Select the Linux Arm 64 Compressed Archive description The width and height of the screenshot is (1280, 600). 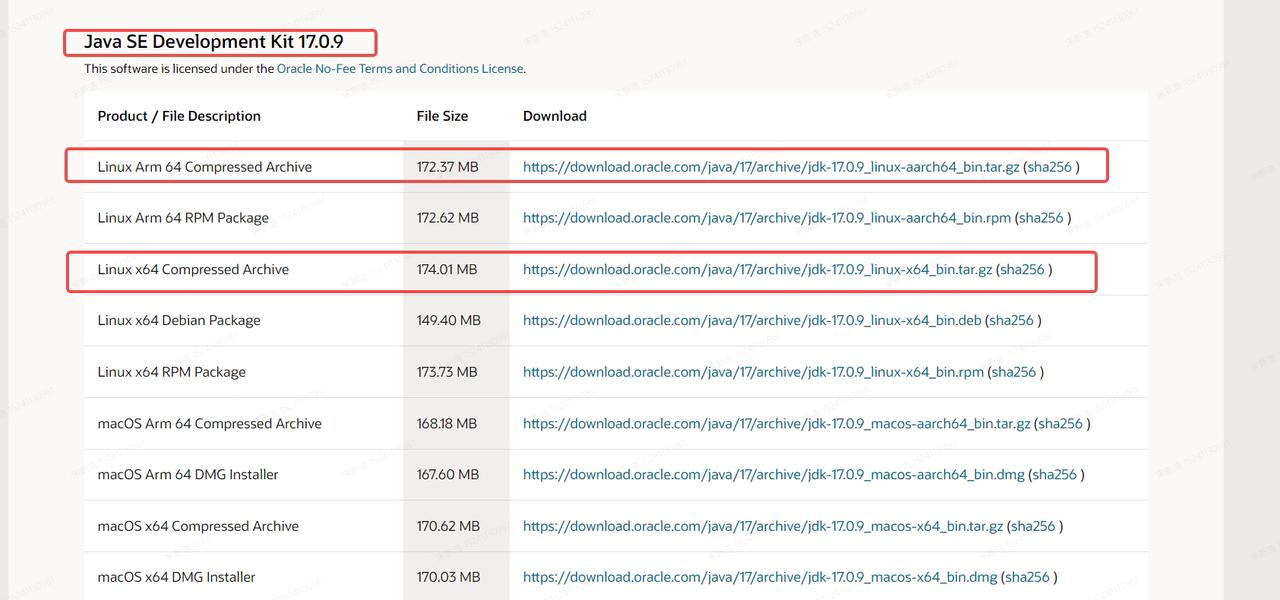(x=205, y=167)
